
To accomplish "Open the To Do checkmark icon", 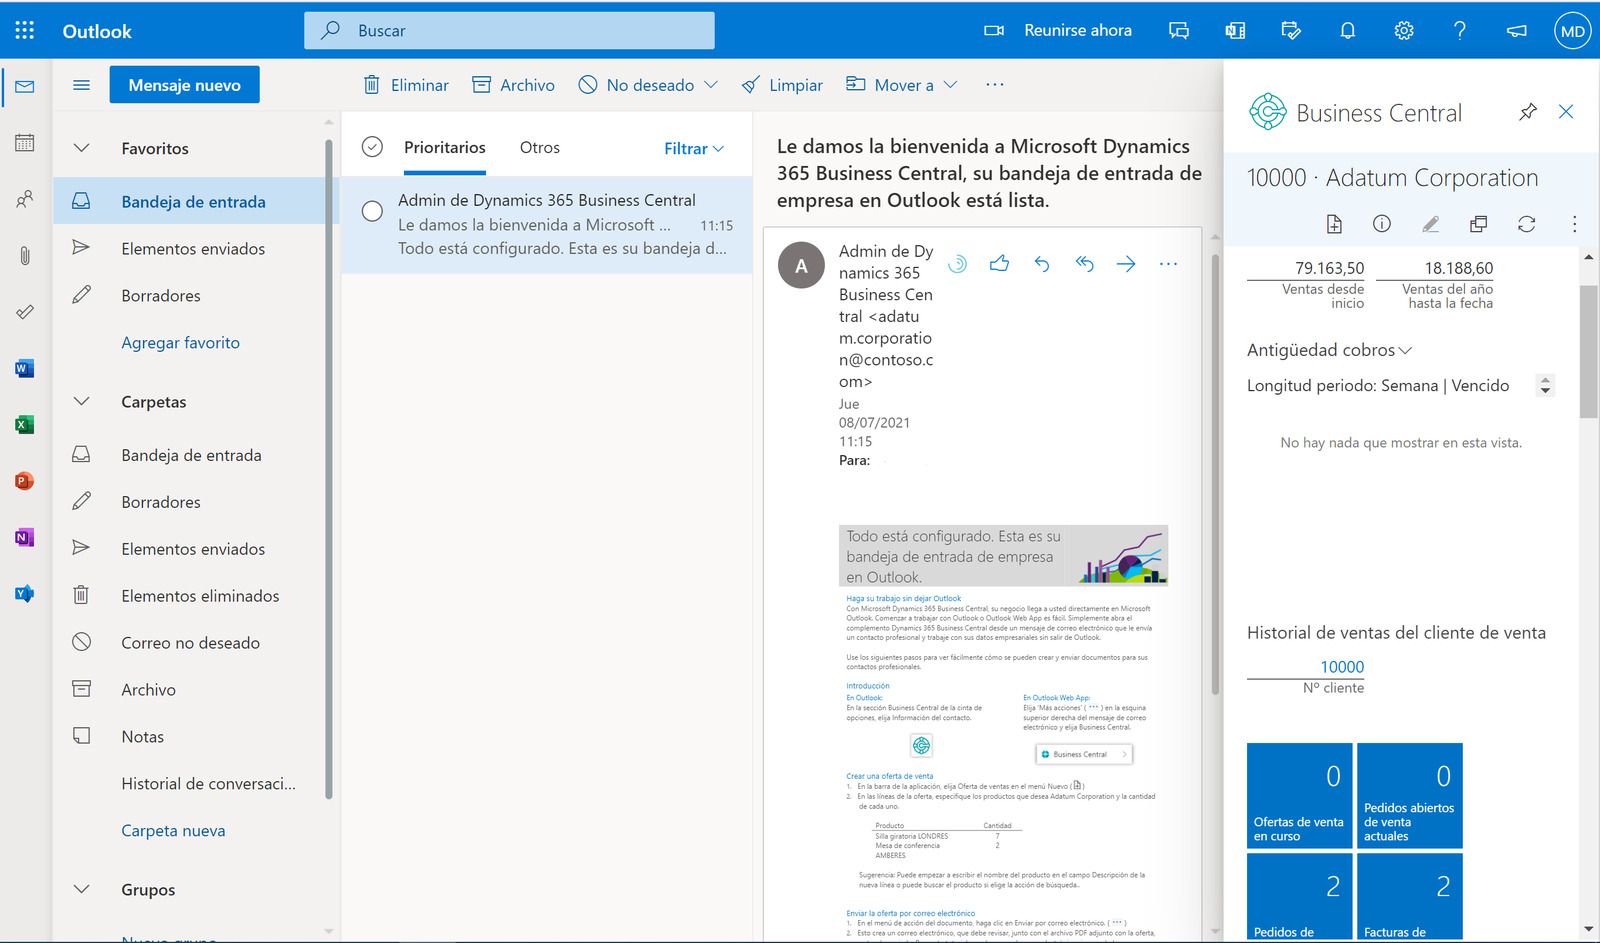I will (x=25, y=312).
